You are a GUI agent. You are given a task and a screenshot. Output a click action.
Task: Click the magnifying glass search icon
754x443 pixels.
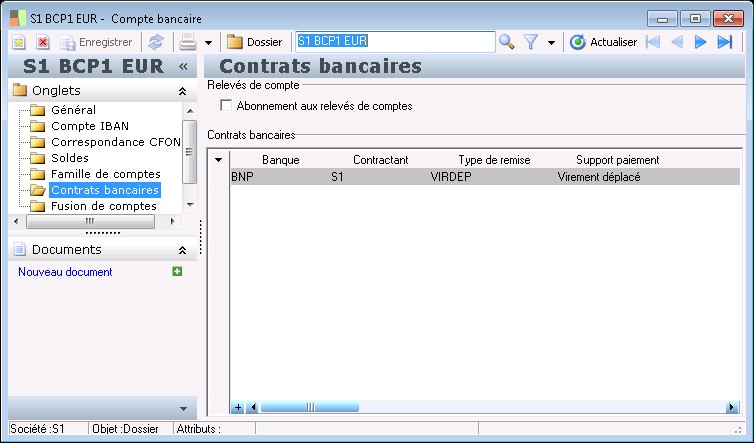pos(506,42)
